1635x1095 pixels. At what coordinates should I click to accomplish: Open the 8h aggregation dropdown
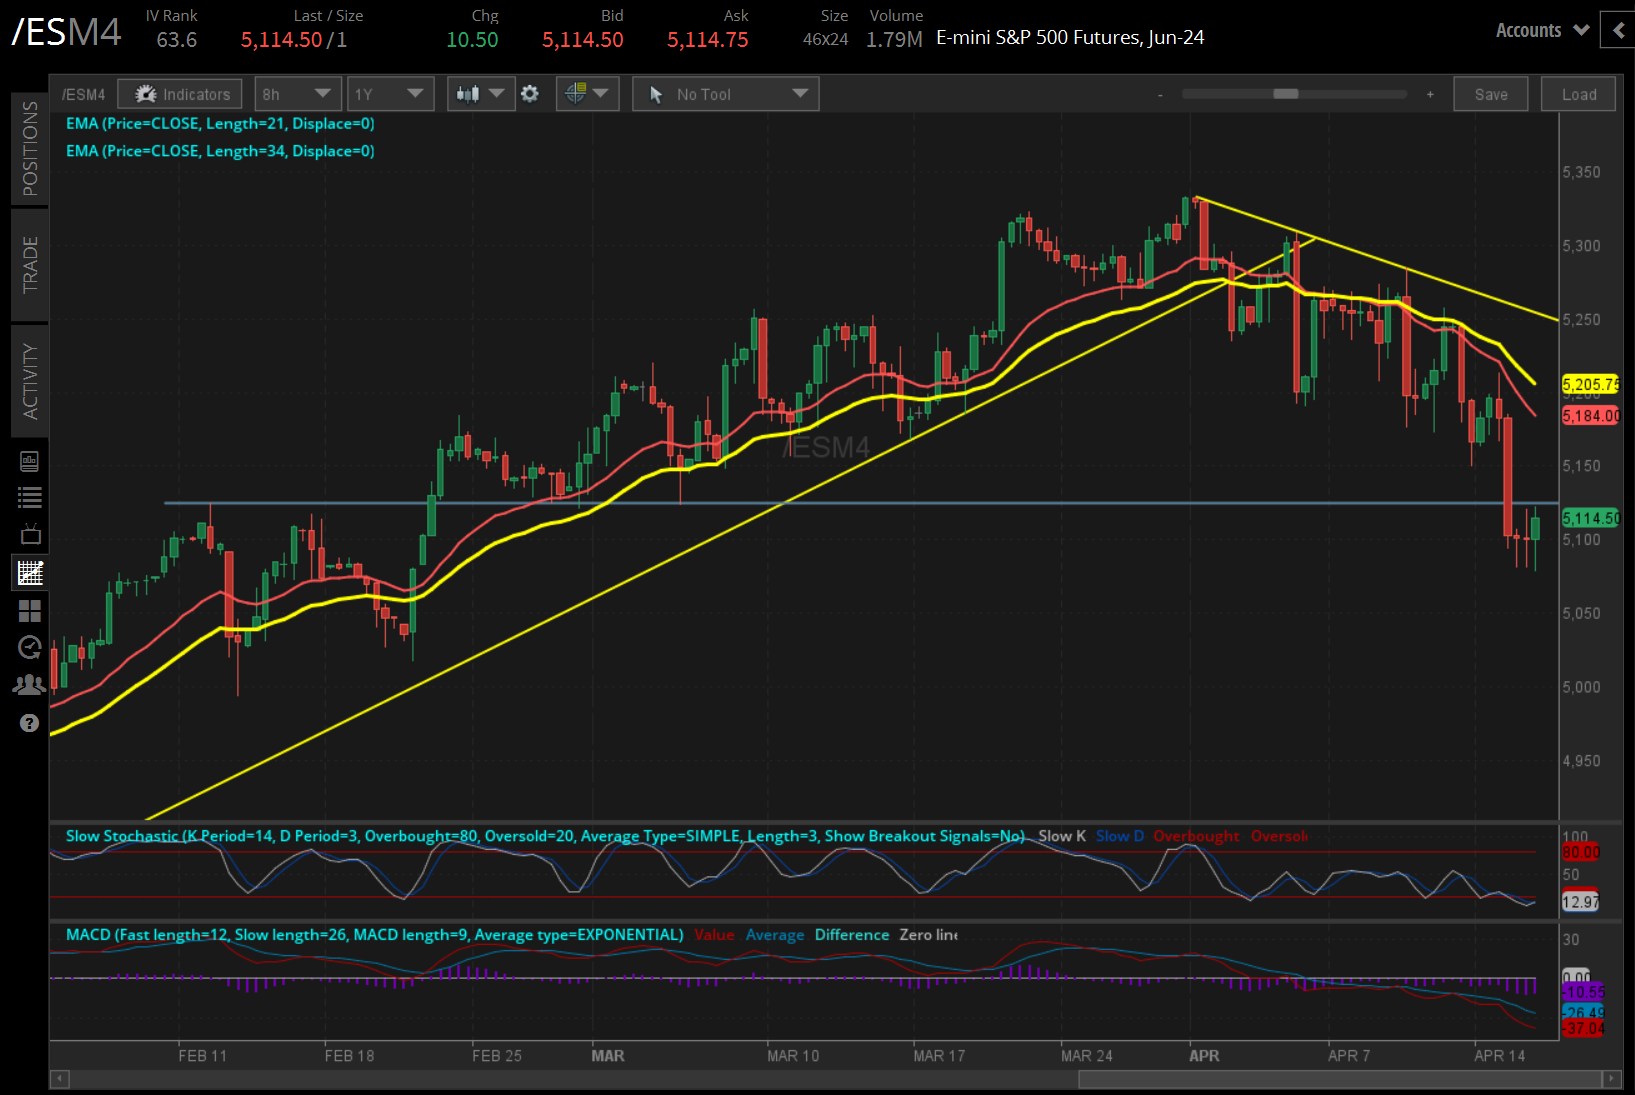298,94
